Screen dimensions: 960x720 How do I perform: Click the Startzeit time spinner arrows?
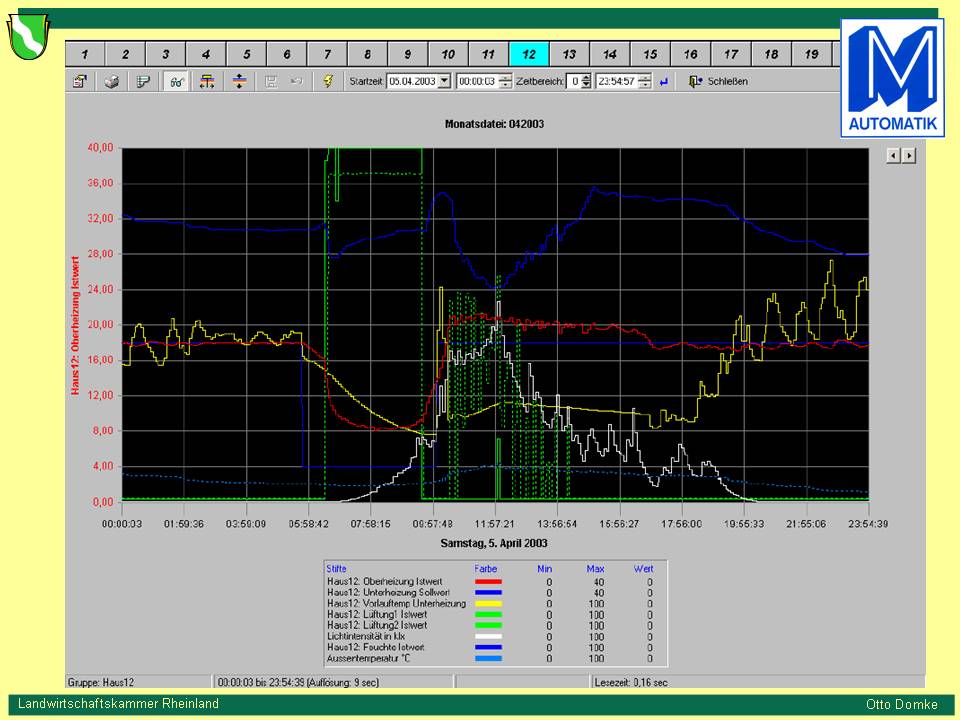coord(505,81)
